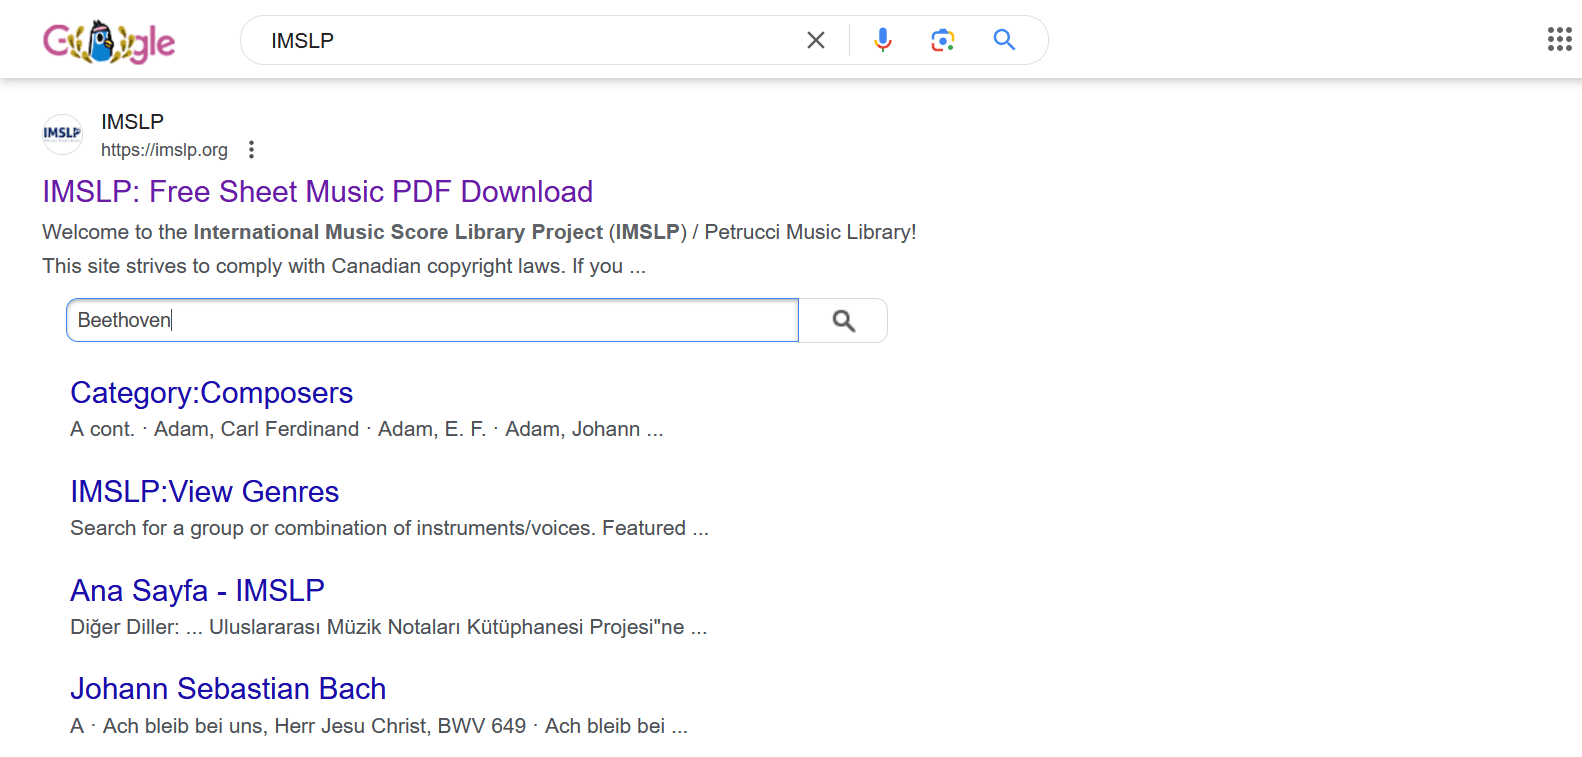Search by image with Lens icon
The width and height of the screenshot is (1582, 757).
(x=942, y=40)
